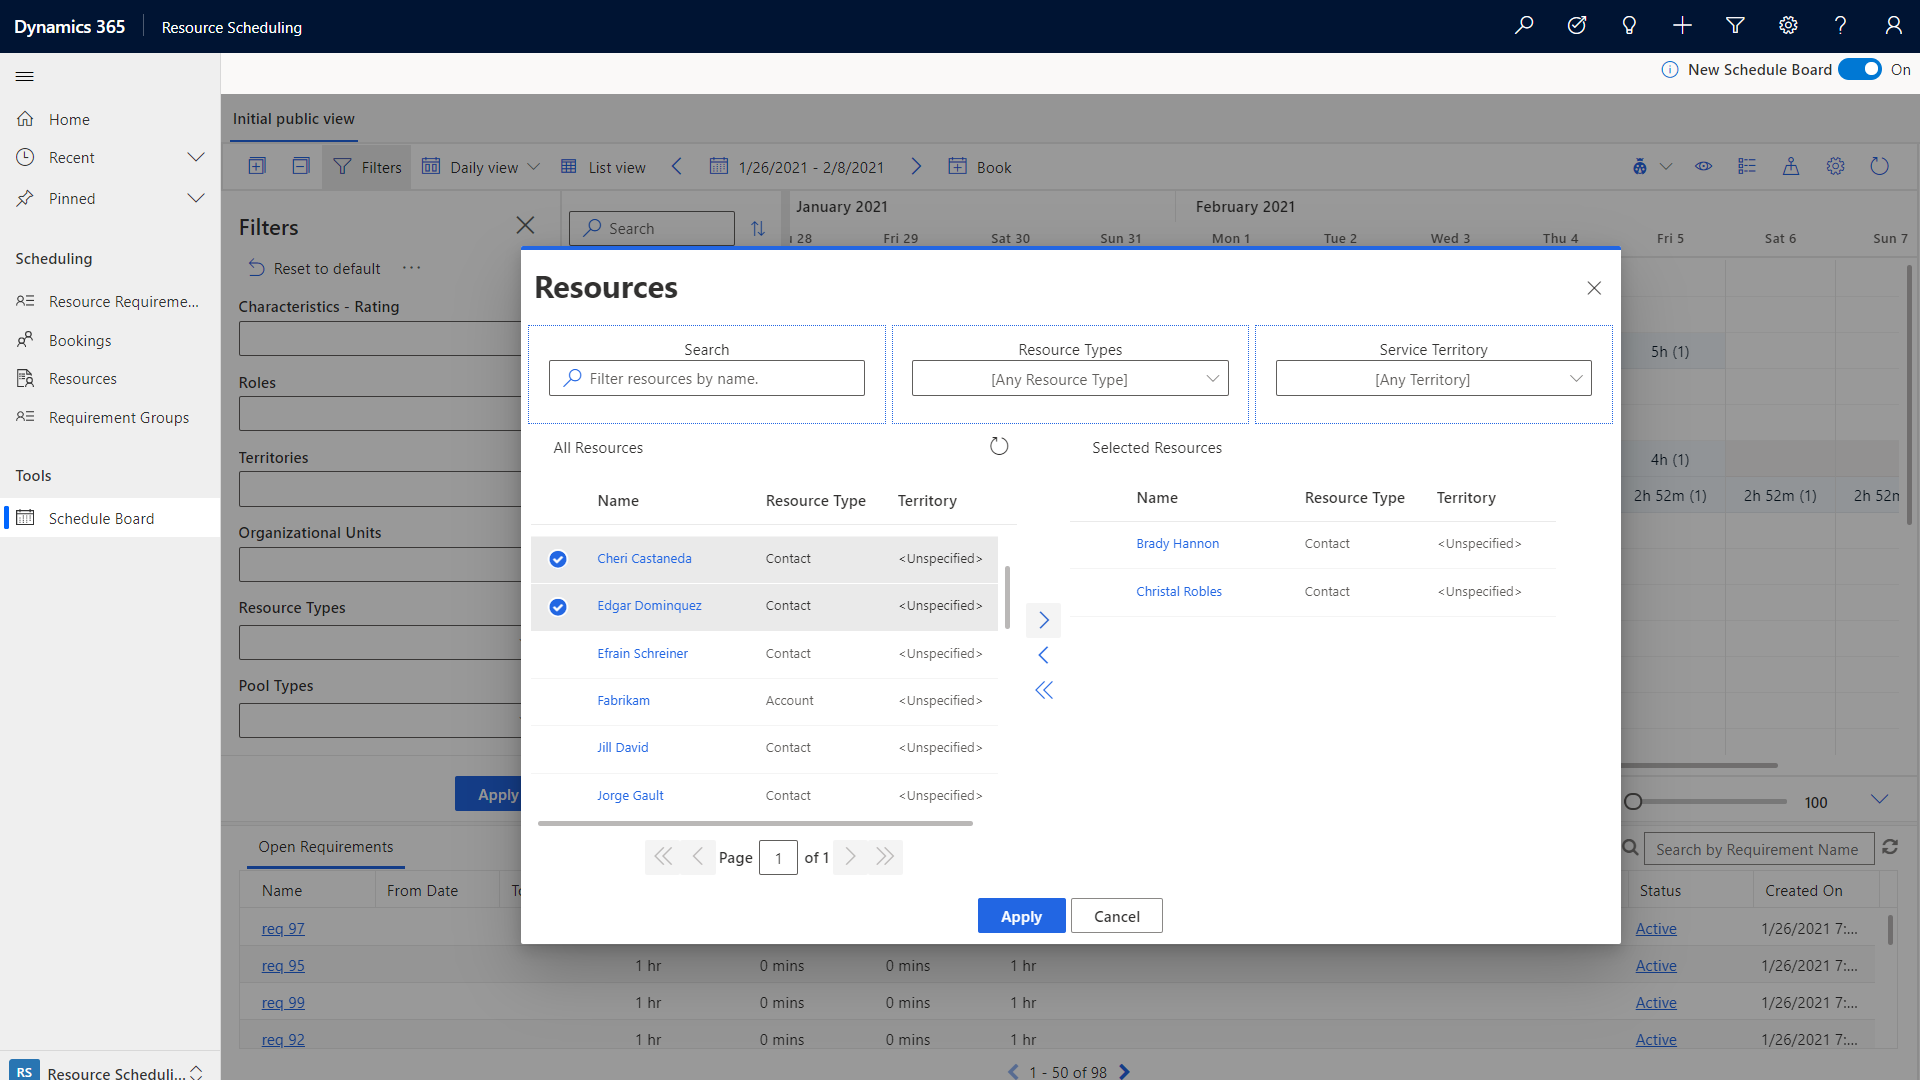The height and width of the screenshot is (1080, 1920).
Task: Check the Edgar Dominguez resource checkbox
Action: tap(558, 605)
